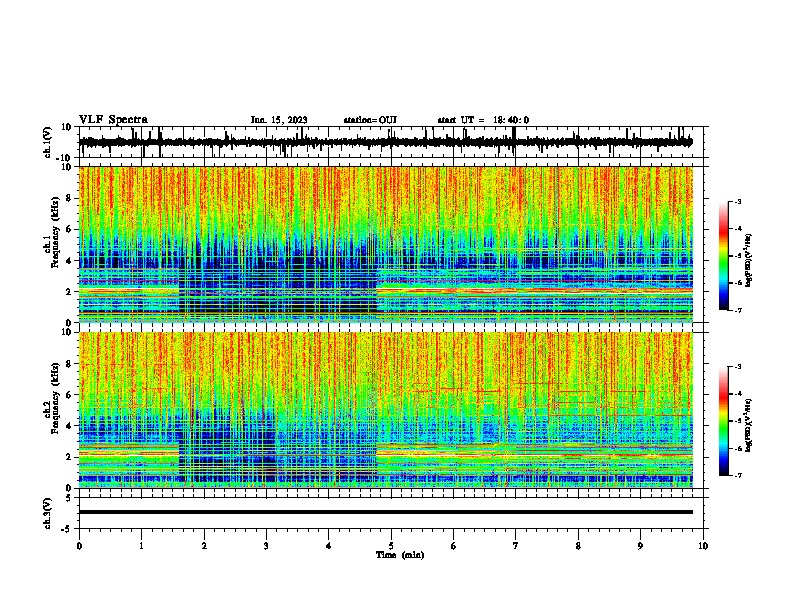Click the ch.2 color bar "log(PSD)" label
Viewport: 792px width, 612px height.
pos(749,426)
